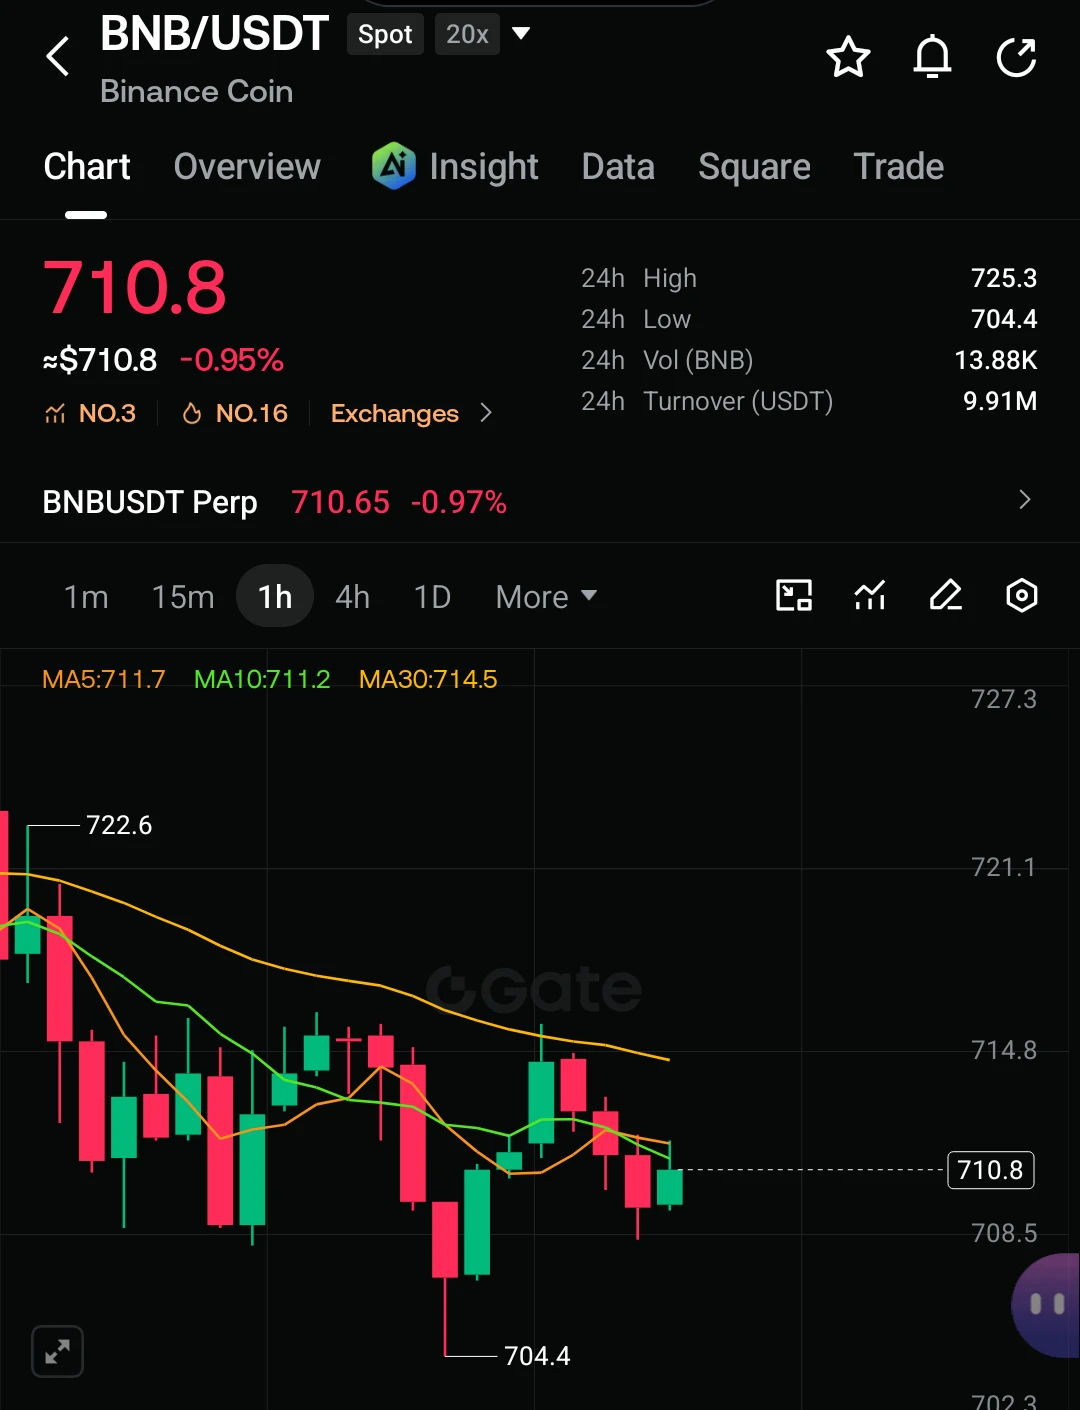1080x1410 pixels.
Task: Expand the More timeframes dropdown
Action: point(546,597)
